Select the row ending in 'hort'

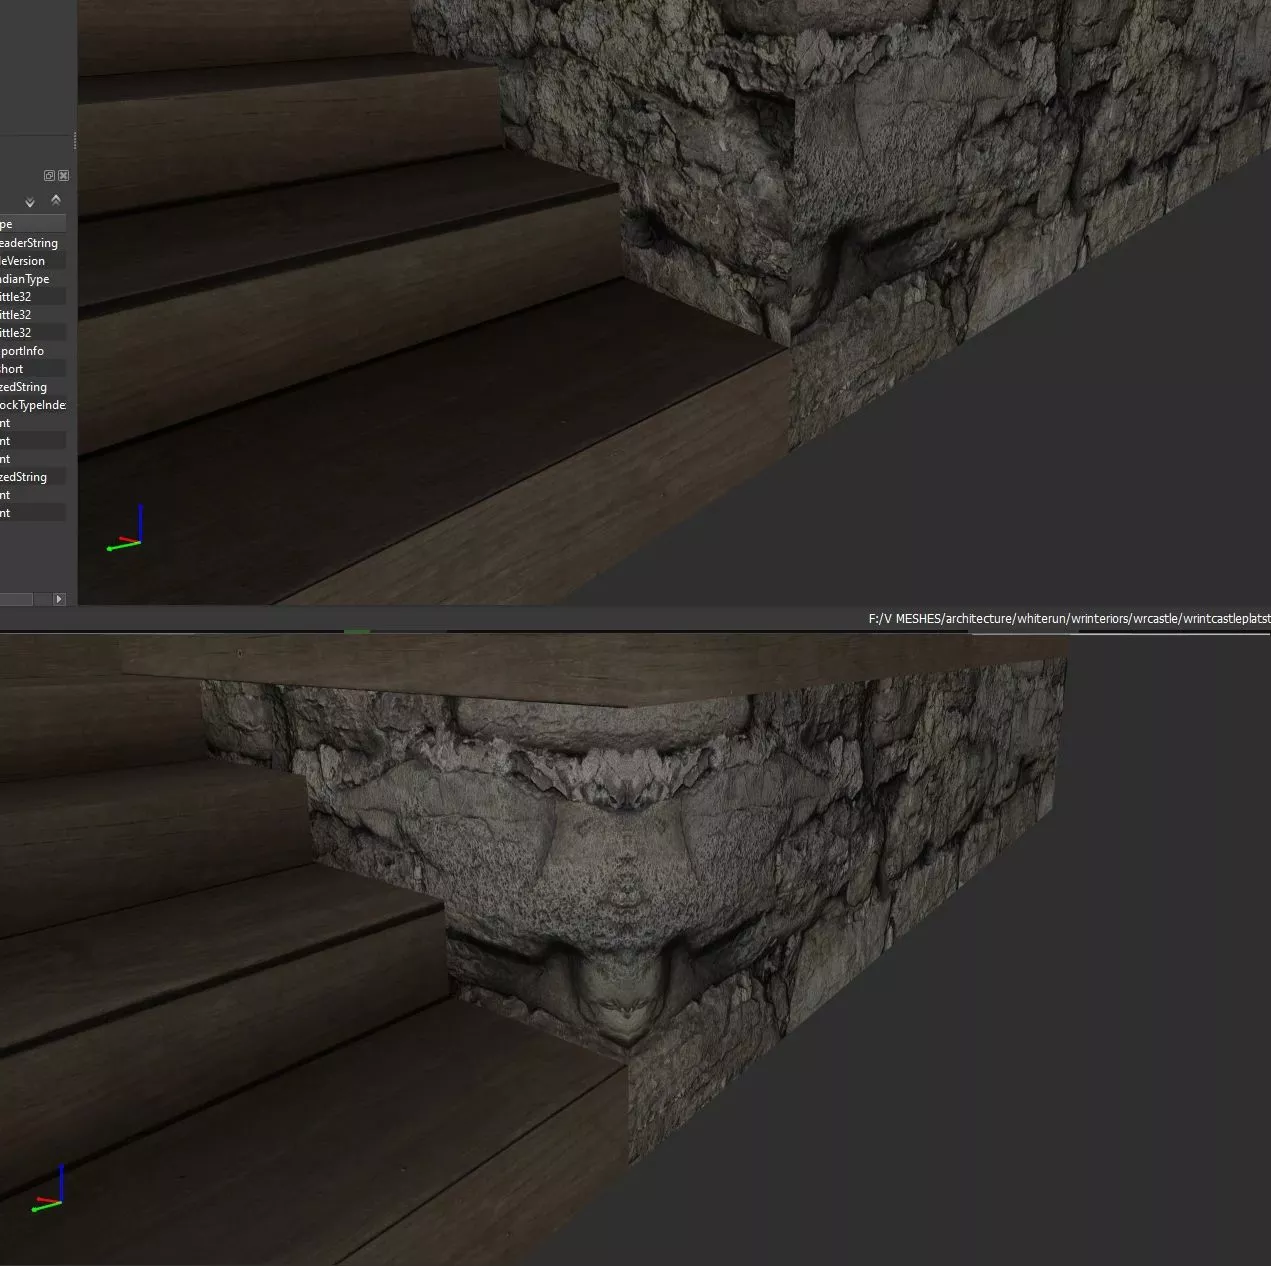click(33, 369)
